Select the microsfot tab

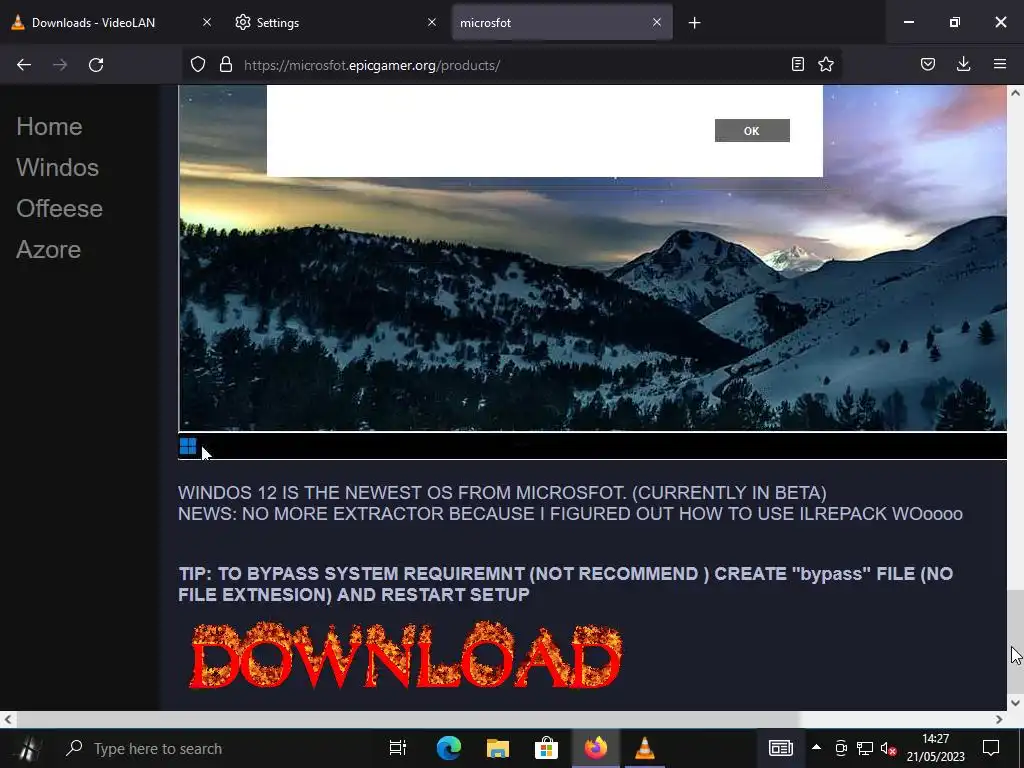562,22
